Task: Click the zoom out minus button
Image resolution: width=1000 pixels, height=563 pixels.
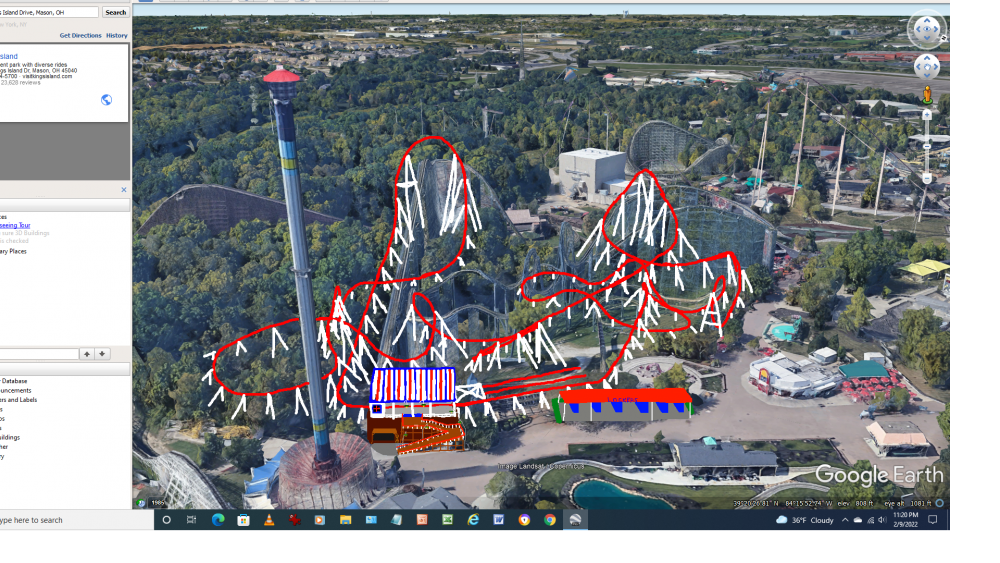Action: click(x=927, y=179)
